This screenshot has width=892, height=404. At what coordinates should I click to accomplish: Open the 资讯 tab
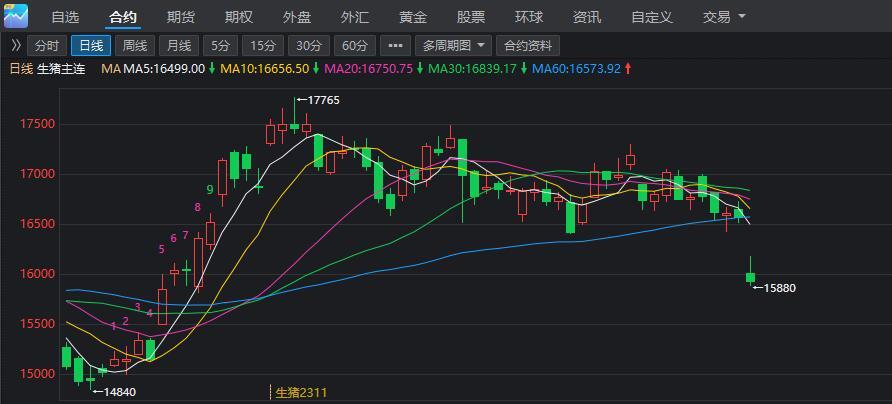(587, 17)
